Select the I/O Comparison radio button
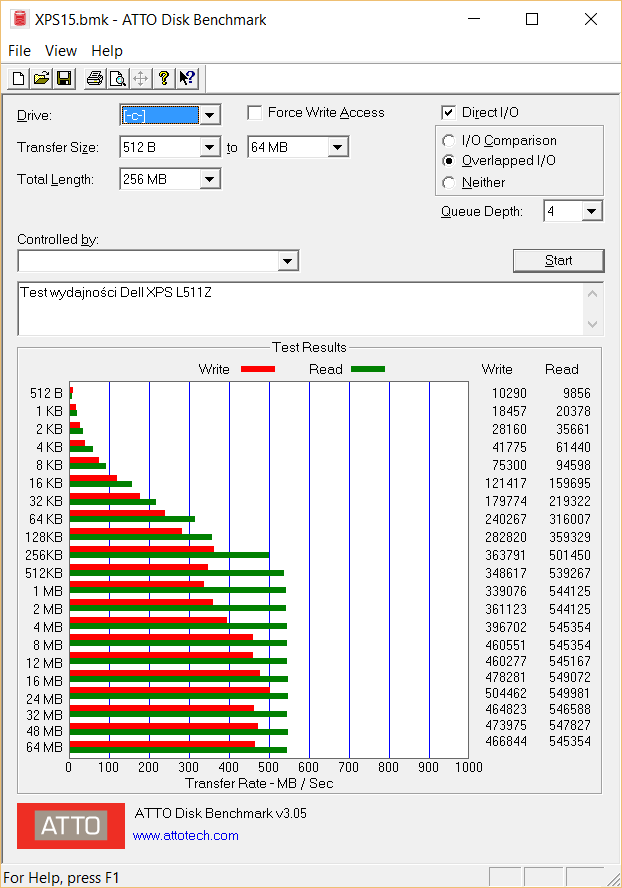 (449, 140)
